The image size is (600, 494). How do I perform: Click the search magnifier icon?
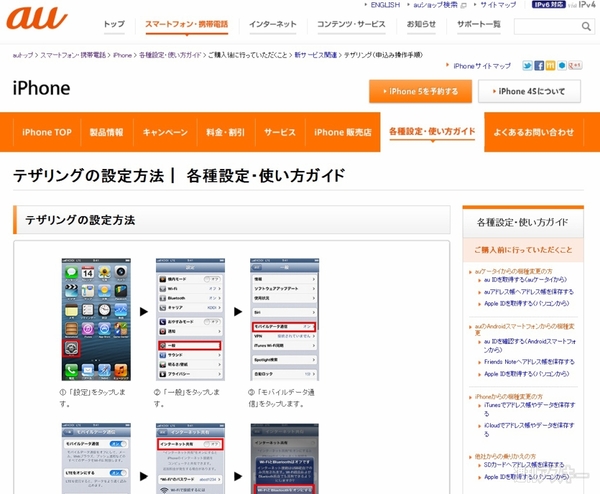click(x=586, y=26)
